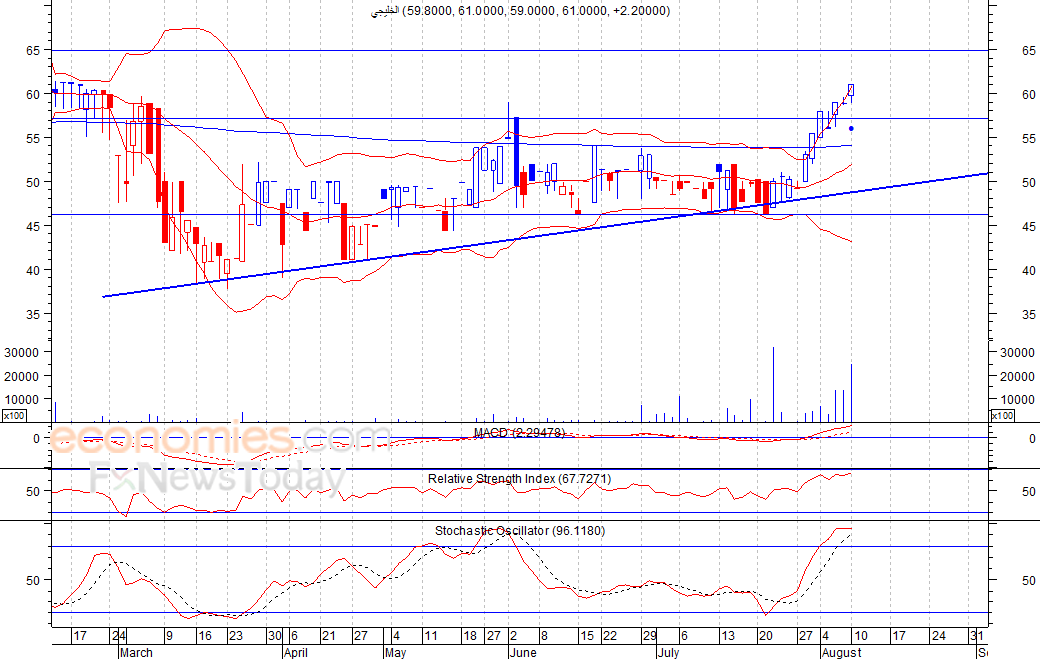Click the April month label
Viewport: 1040px width, 659px height.
click(x=296, y=652)
